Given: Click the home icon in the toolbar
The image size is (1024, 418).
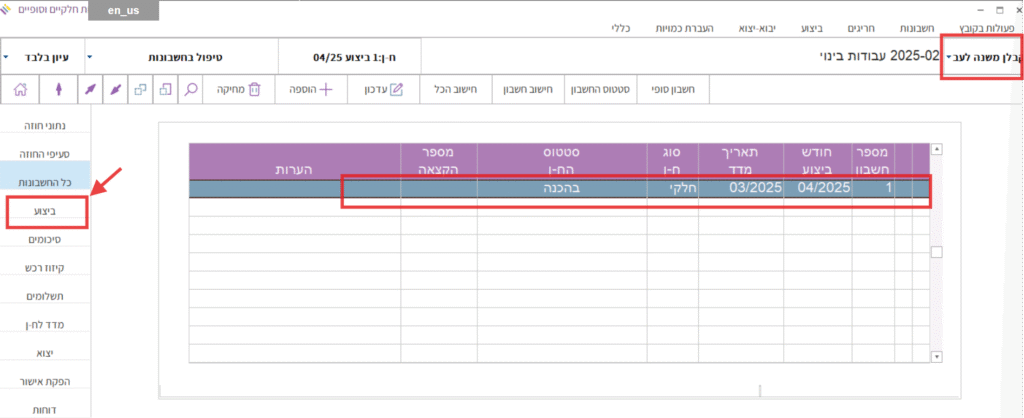Looking at the screenshot, I should click(20, 89).
